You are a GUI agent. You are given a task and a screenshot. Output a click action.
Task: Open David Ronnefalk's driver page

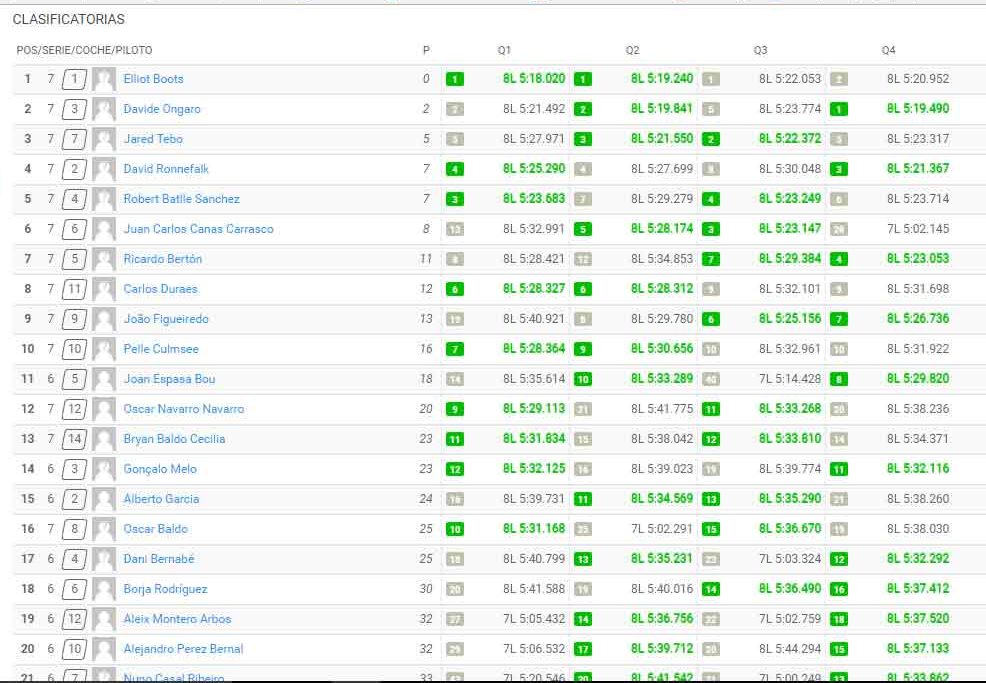tap(166, 169)
